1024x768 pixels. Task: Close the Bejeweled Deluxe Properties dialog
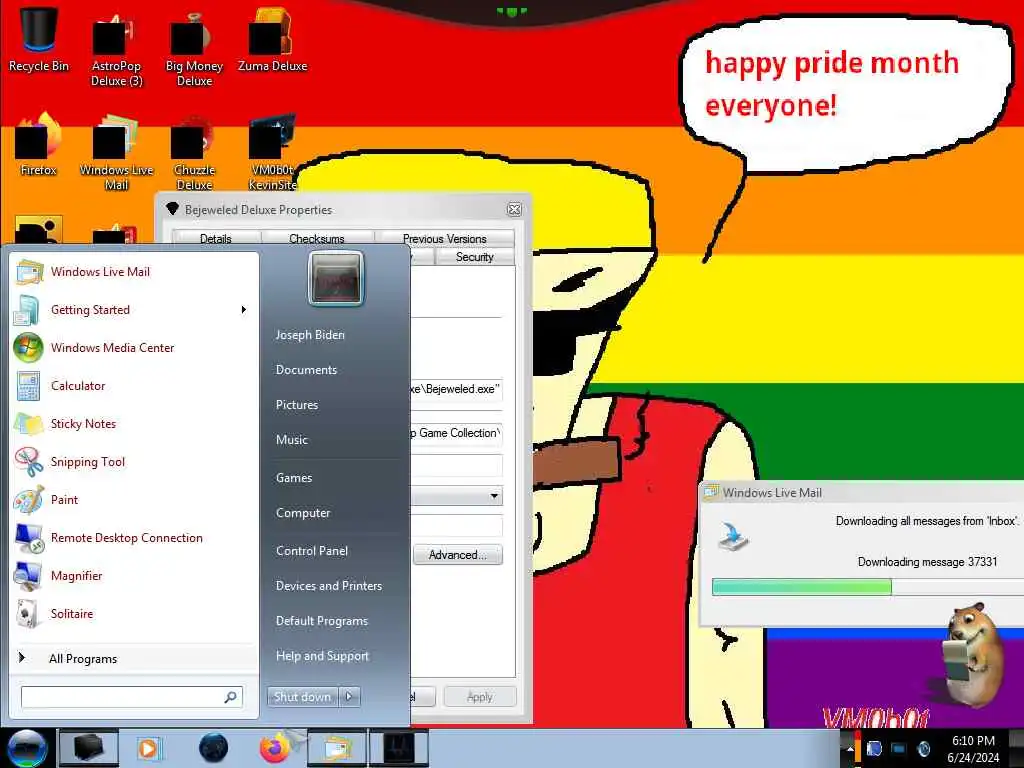point(515,210)
